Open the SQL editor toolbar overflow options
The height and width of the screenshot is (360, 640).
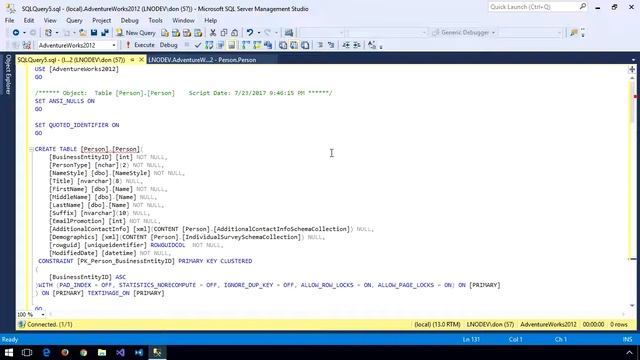[381, 47]
